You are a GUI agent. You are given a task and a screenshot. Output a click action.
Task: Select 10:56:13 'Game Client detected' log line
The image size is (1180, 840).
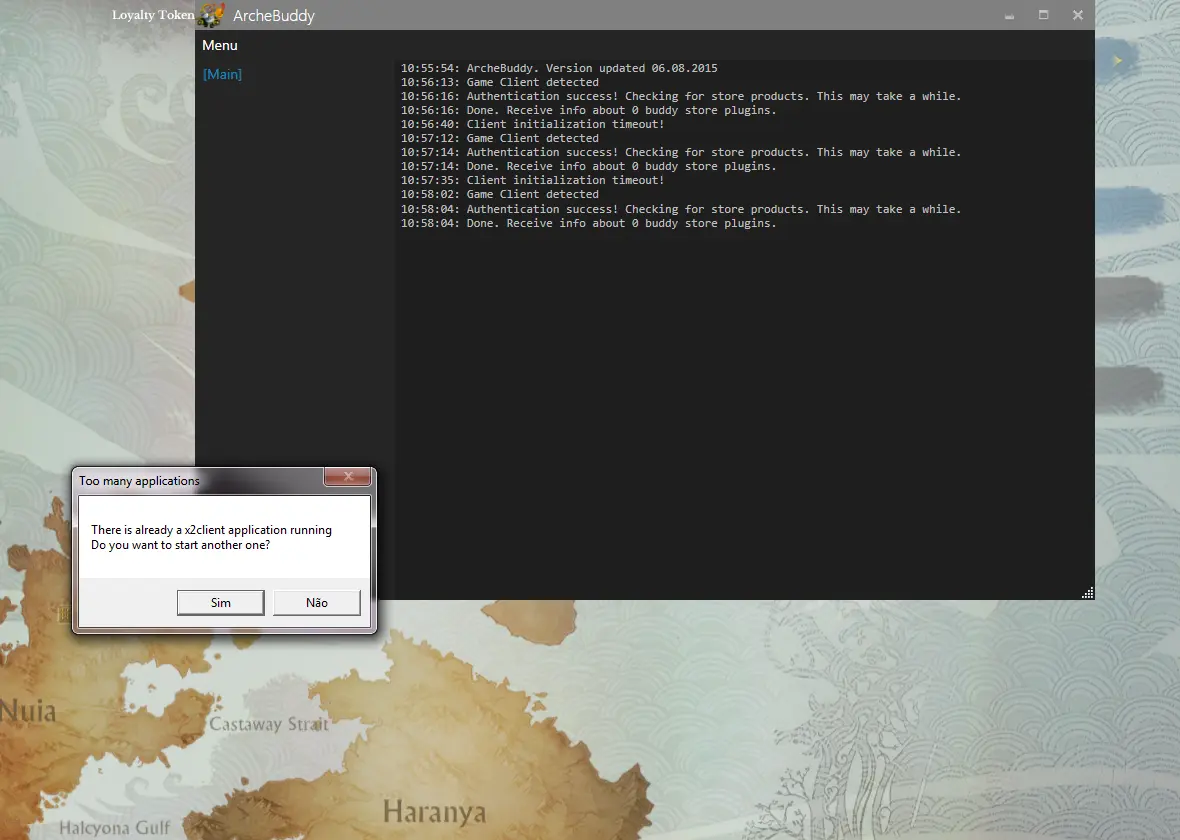[x=500, y=82]
